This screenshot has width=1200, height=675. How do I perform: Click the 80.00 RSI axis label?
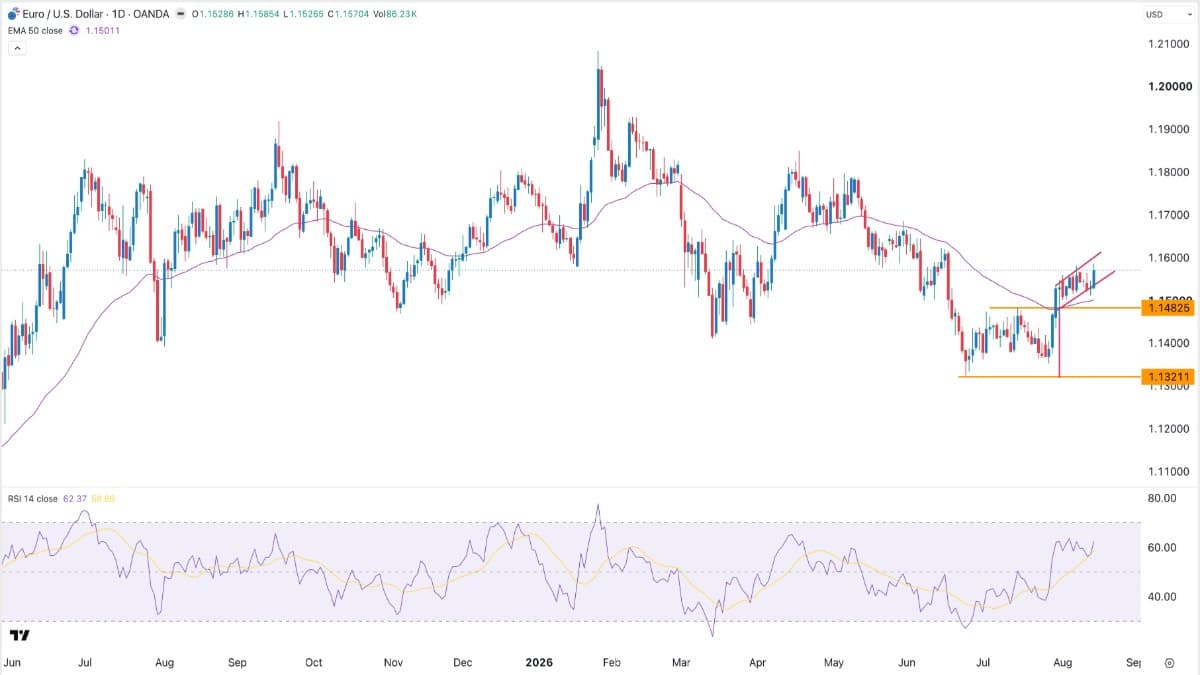click(x=1161, y=498)
